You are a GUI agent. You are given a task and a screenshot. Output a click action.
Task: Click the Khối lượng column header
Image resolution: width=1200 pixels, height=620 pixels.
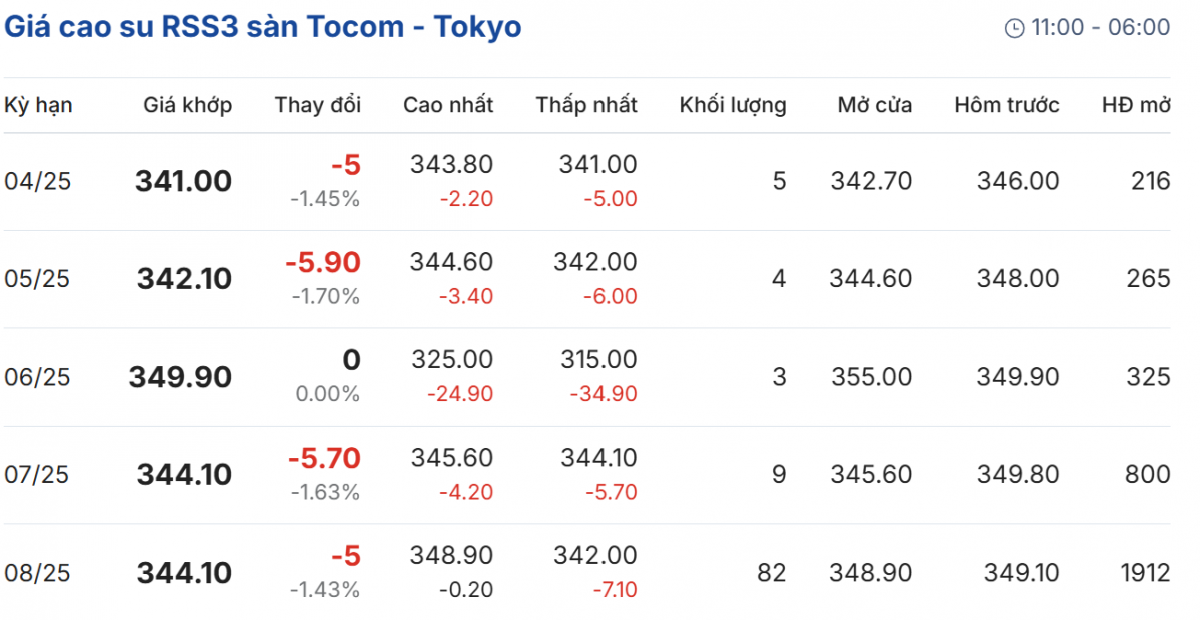pos(733,105)
